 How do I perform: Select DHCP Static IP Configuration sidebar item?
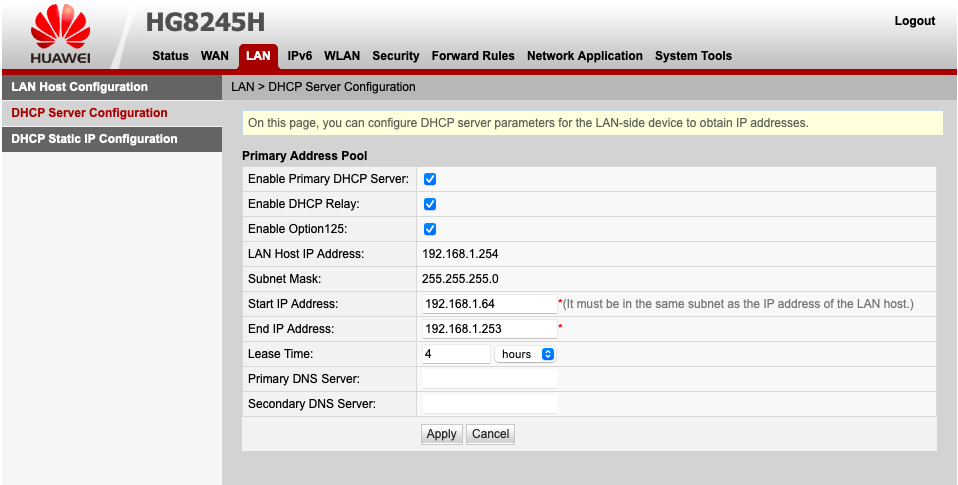point(94,139)
